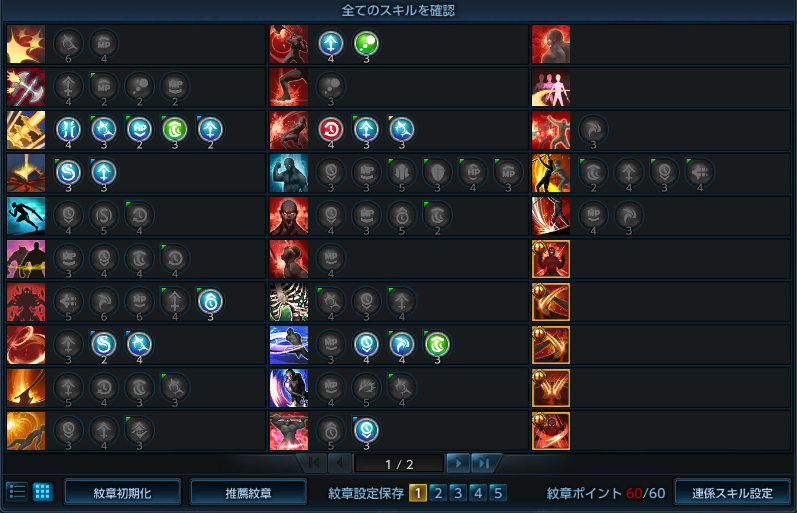Go to the next page arrow
797x513 pixels.
pyautogui.click(x=458, y=463)
